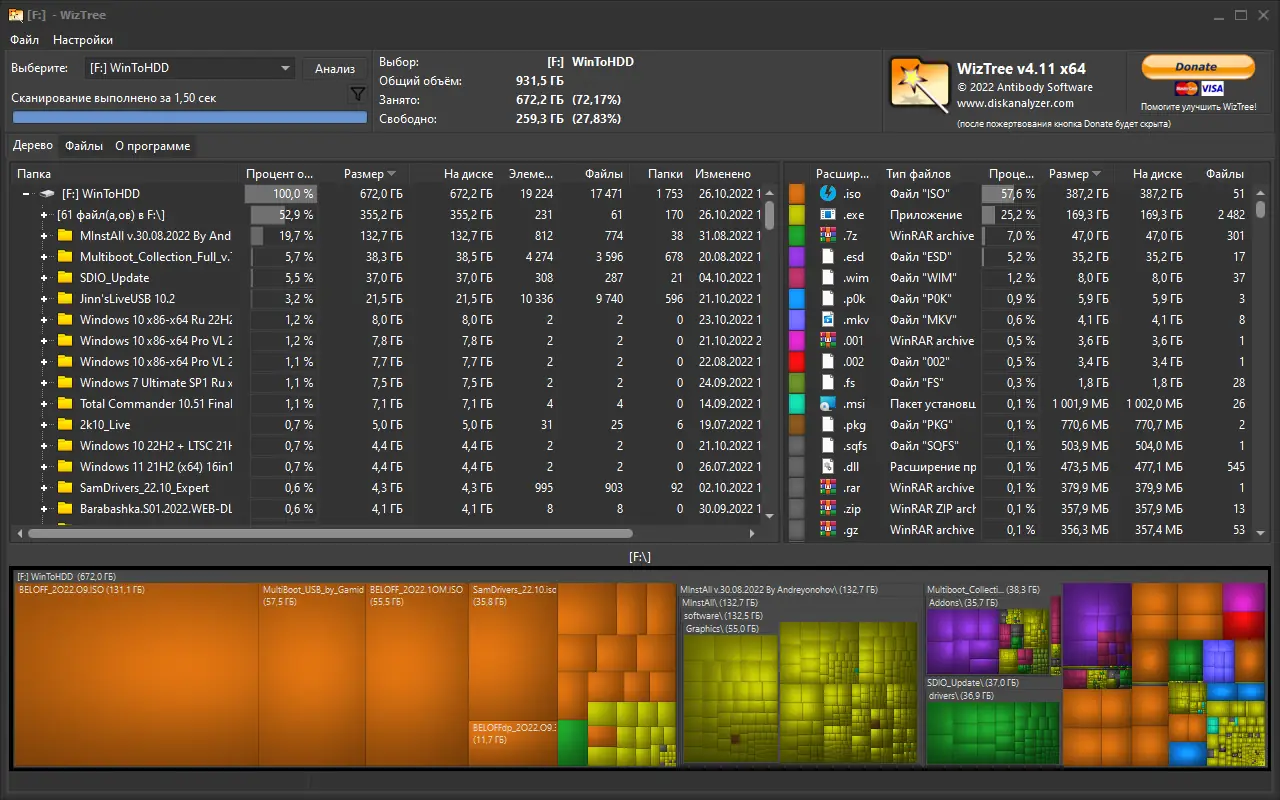The height and width of the screenshot is (800, 1280).
Task: Click the .esd file type icon
Action: (x=827, y=257)
